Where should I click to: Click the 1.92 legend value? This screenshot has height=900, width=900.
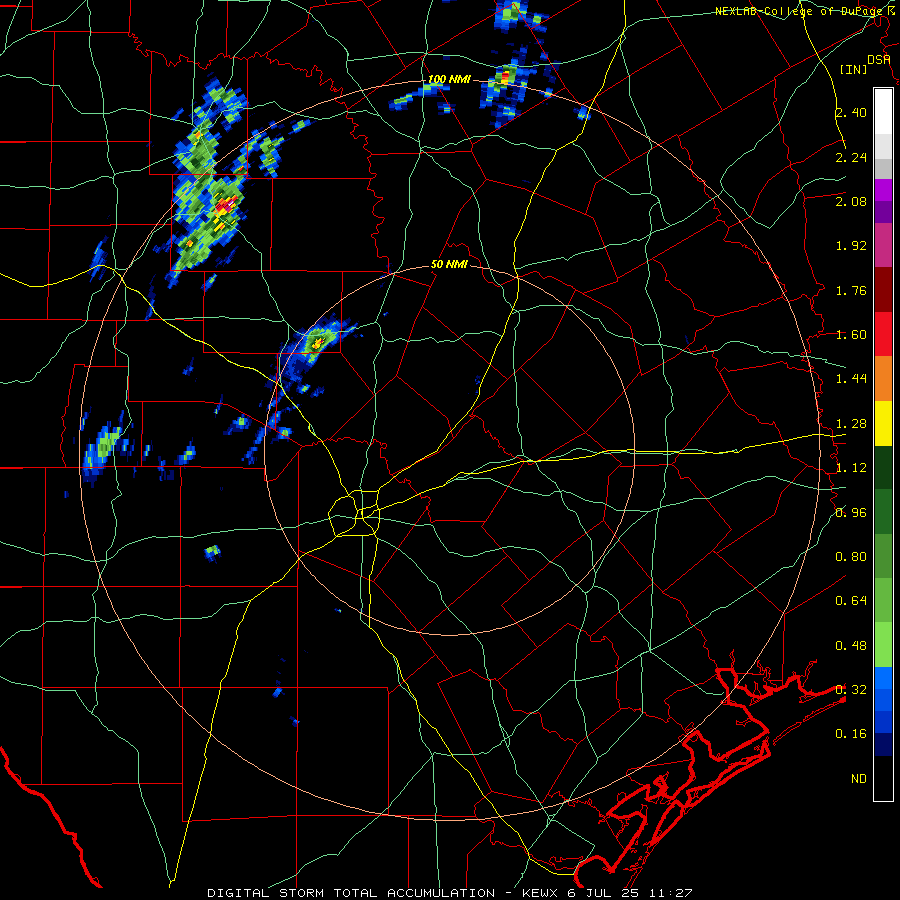point(851,246)
